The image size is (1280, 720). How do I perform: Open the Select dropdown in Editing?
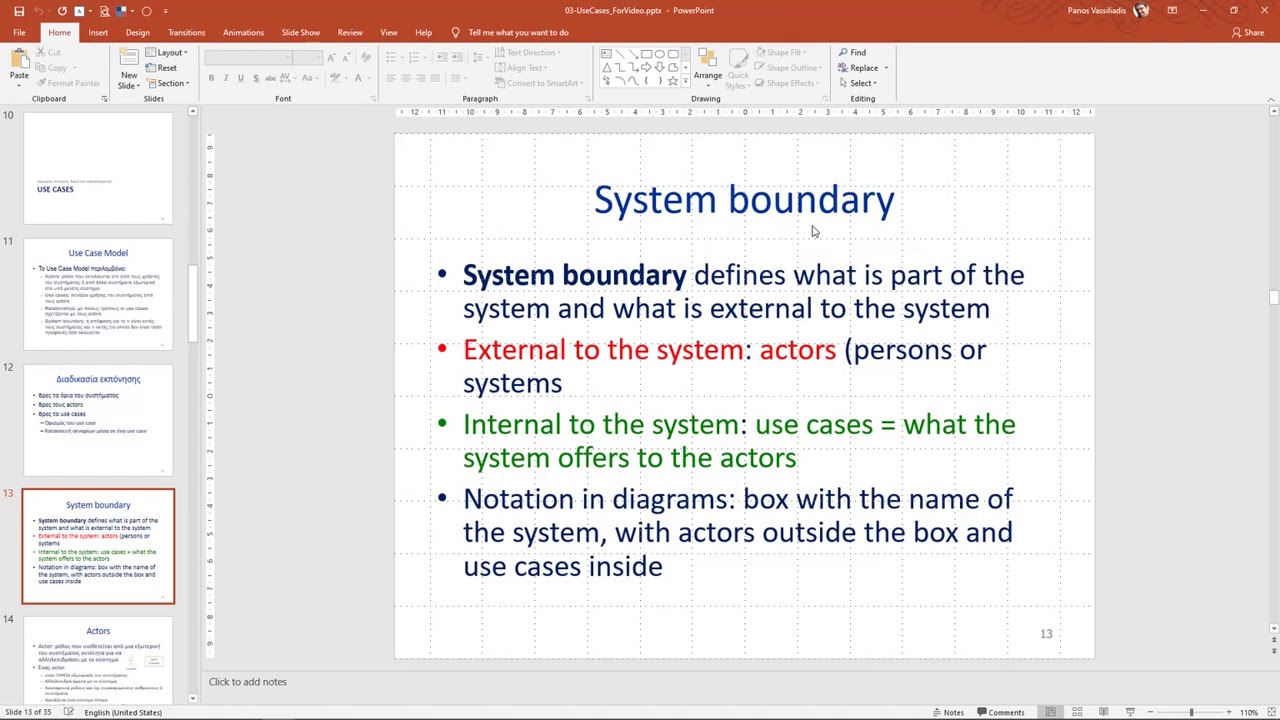click(x=857, y=83)
